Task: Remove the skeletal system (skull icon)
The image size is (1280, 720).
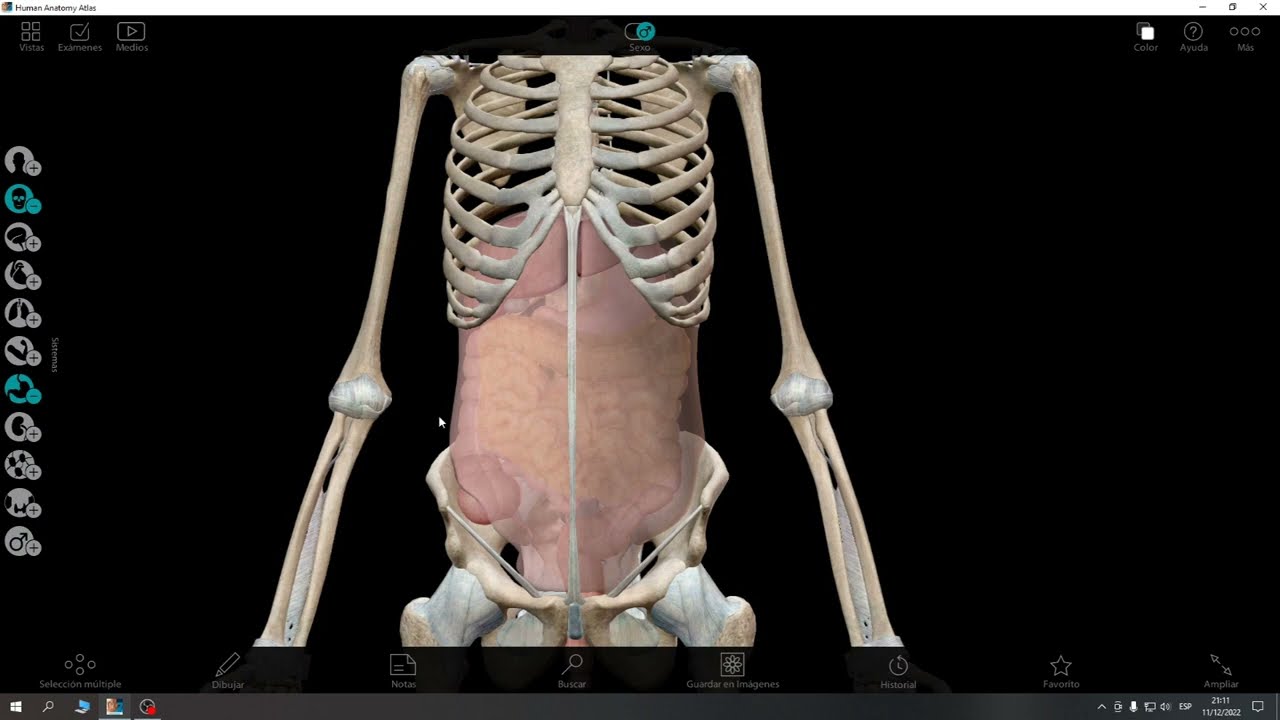Action: (22, 200)
